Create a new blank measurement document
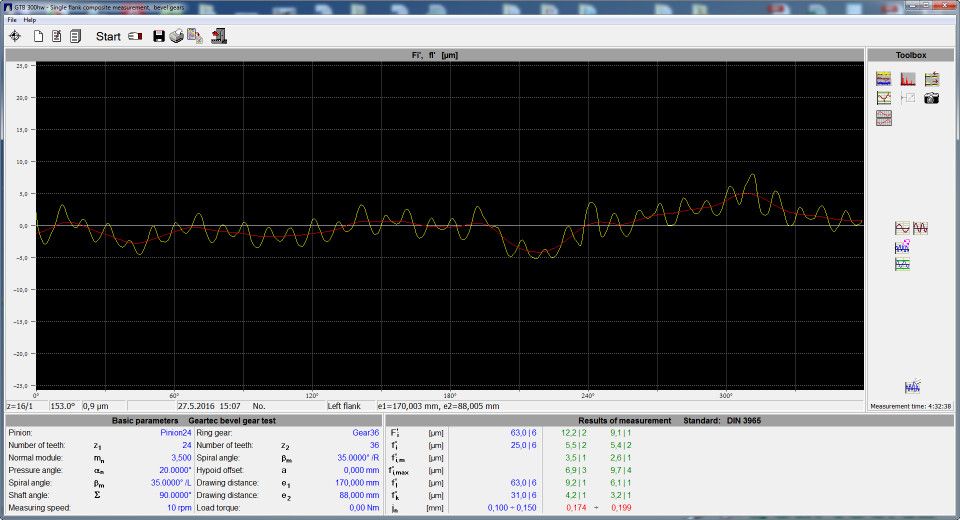The width and height of the screenshot is (960, 520). (x=39, y=36)
